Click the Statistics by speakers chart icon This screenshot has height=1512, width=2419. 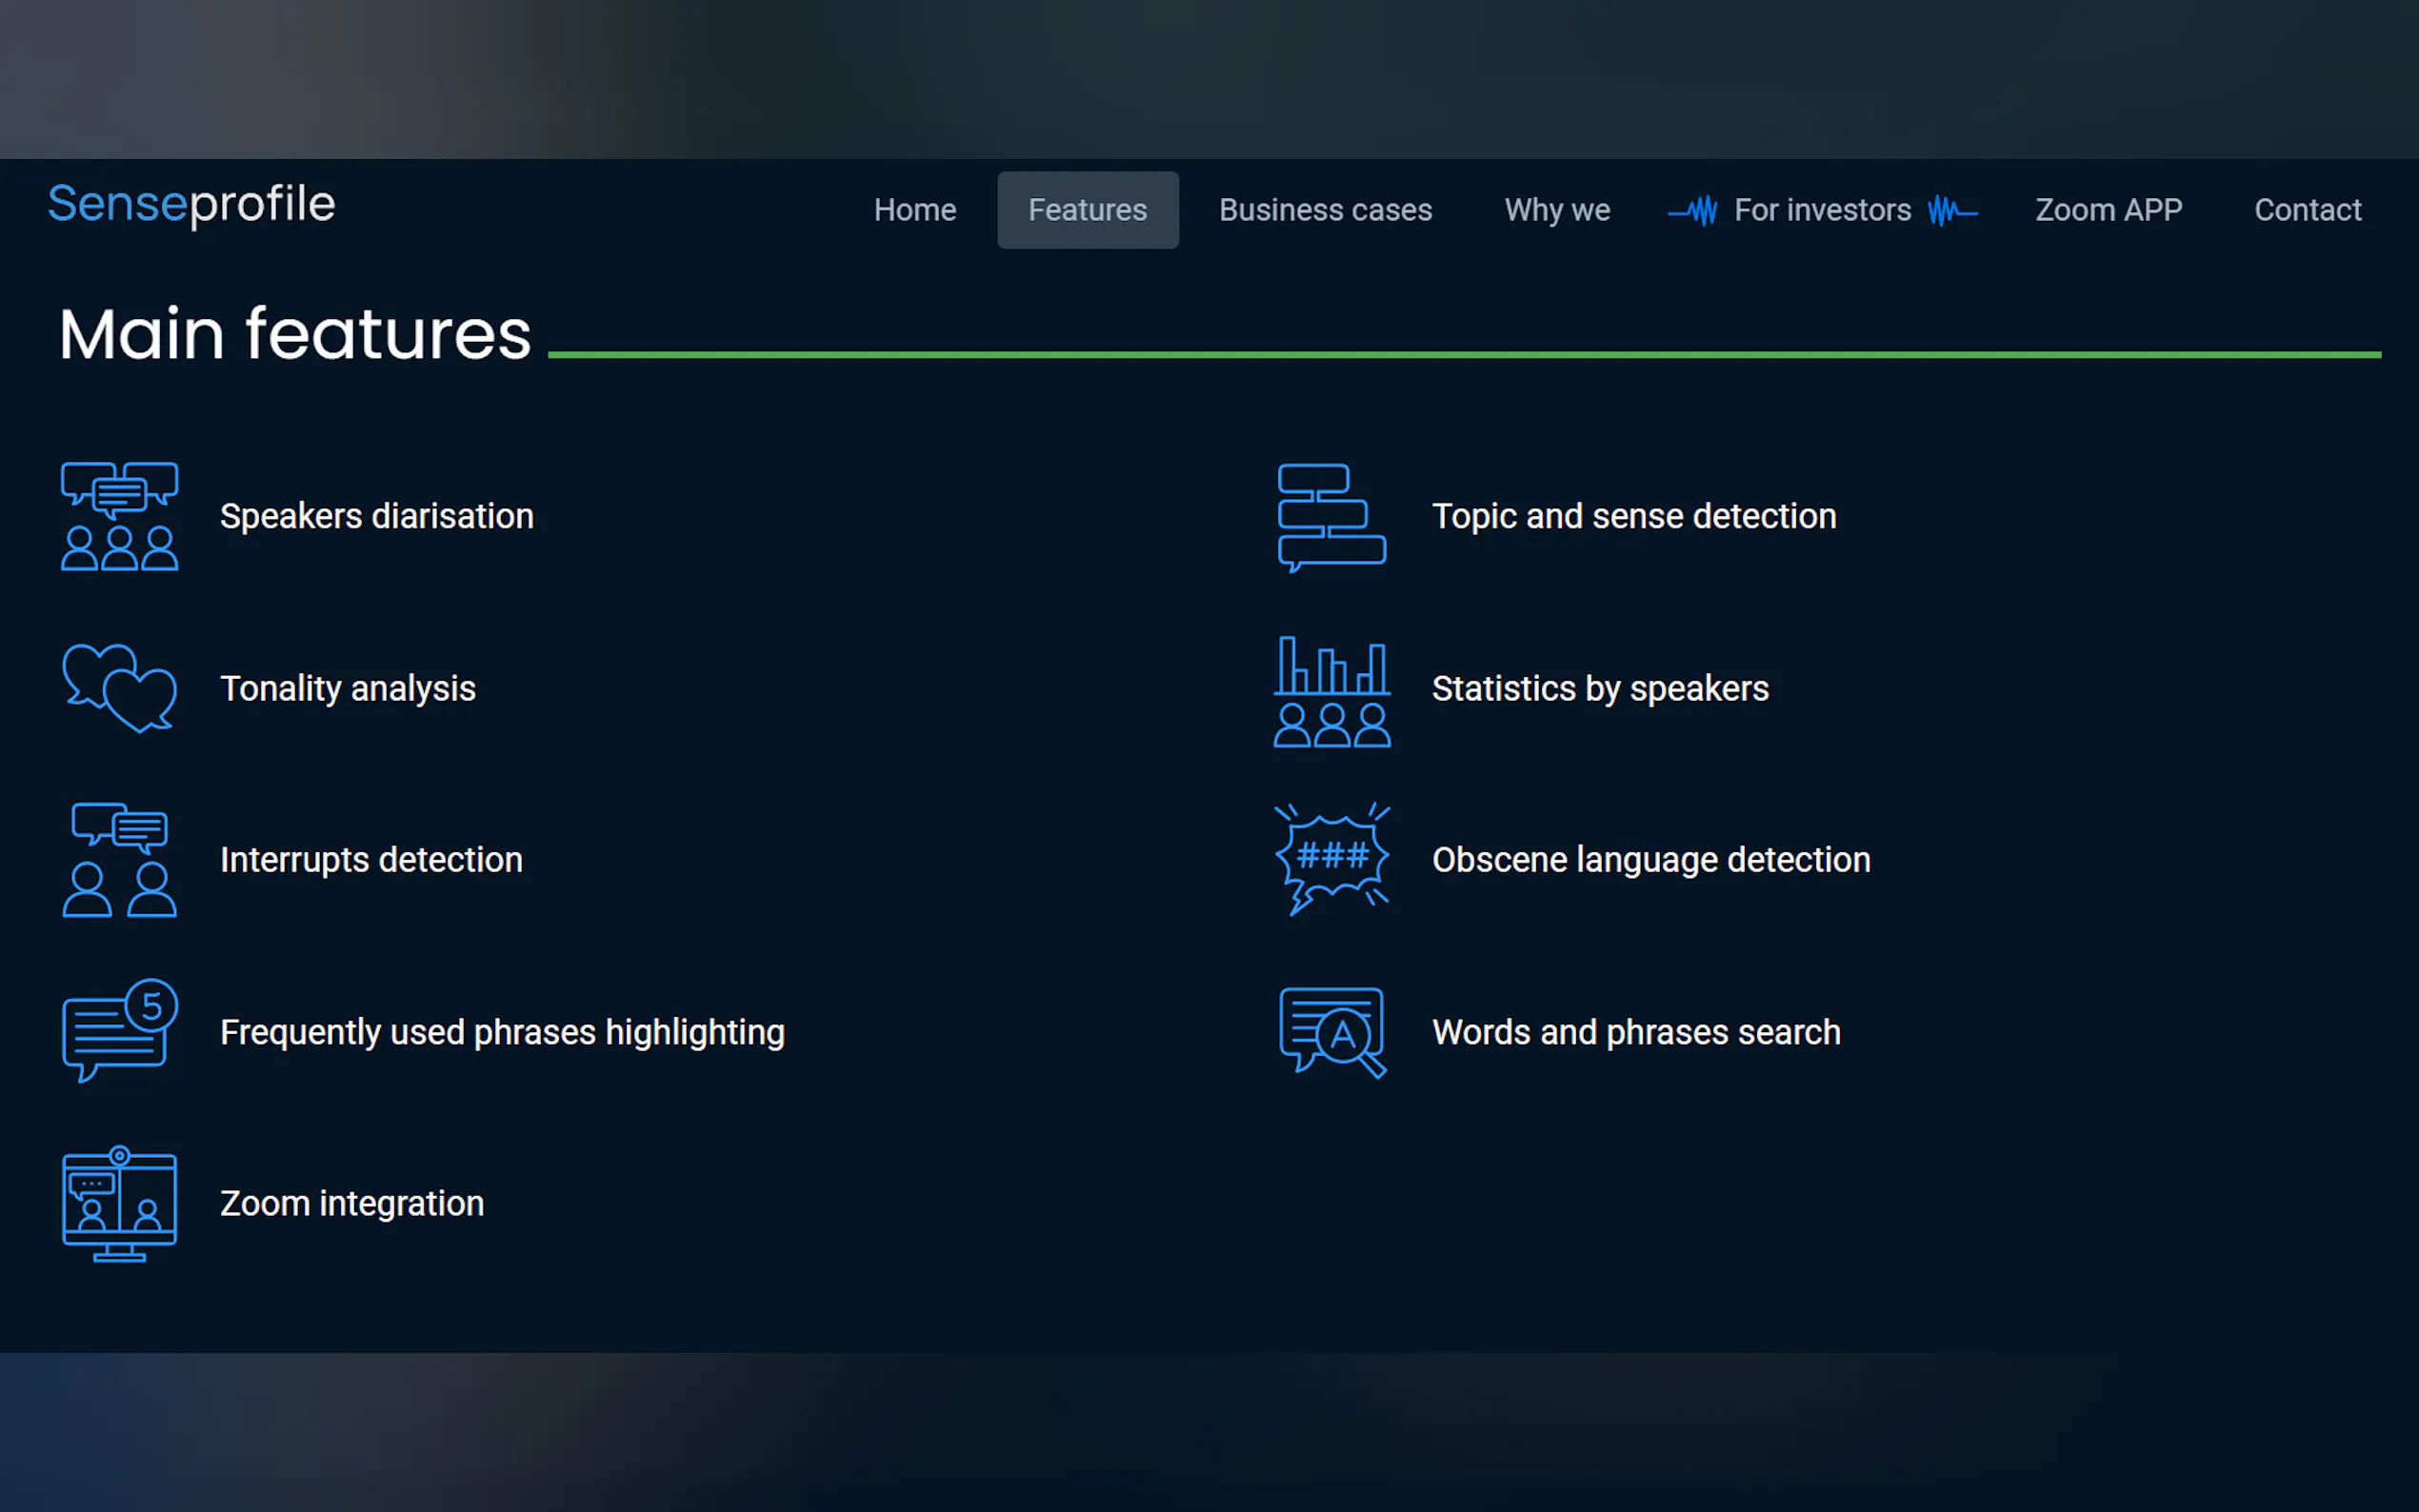(1331, 690)
